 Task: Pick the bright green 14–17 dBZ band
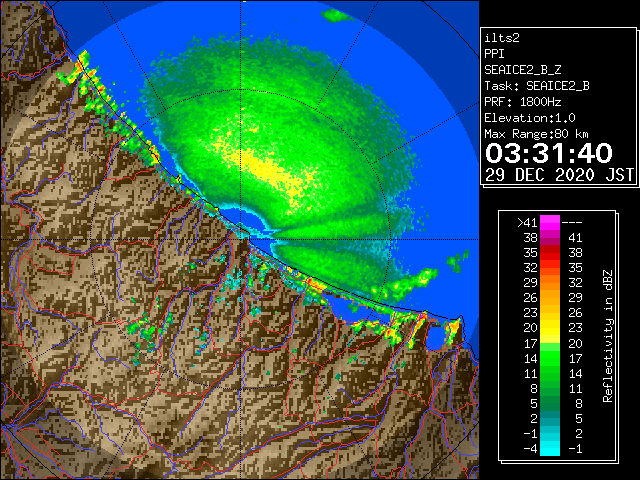click(x=550, y=358)
